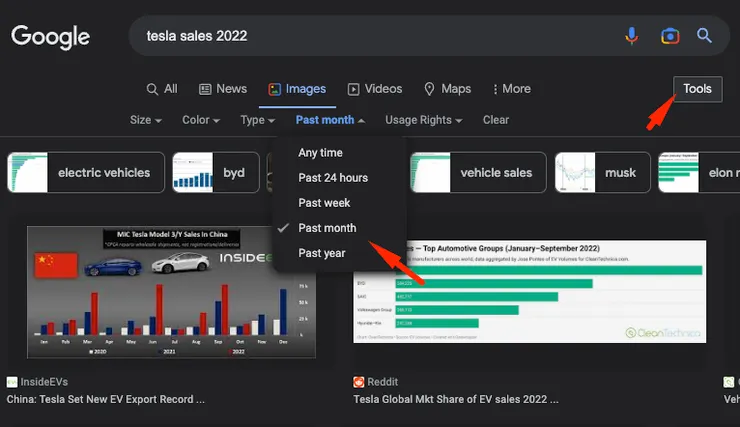Open the Maps tab
The height and width of the screenshot is (427, 740).
pos(447,89)
